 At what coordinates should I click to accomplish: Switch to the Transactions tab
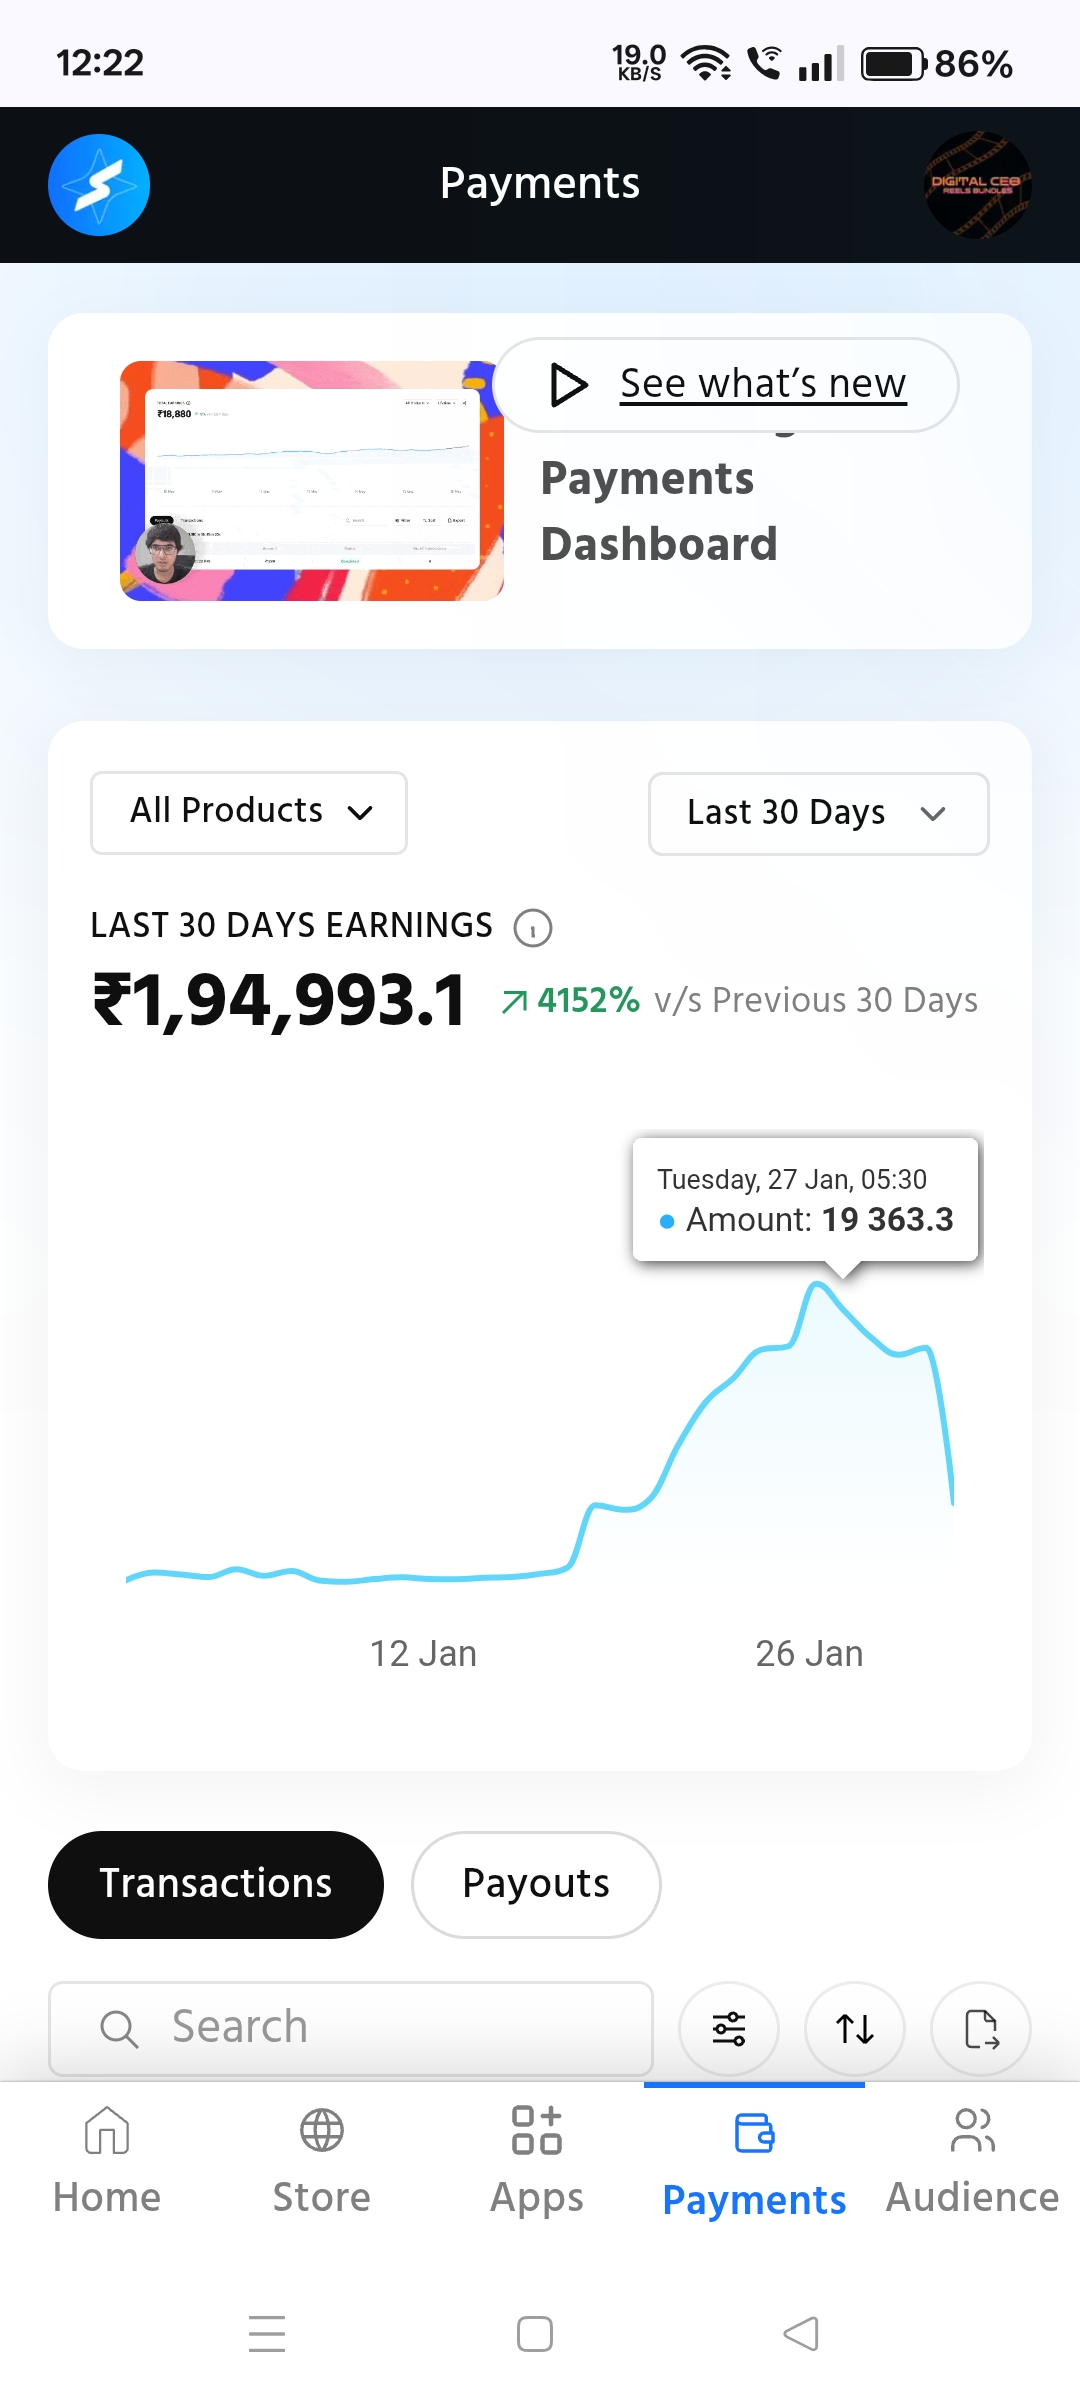pyautogui.click(x=216, y=1884)
